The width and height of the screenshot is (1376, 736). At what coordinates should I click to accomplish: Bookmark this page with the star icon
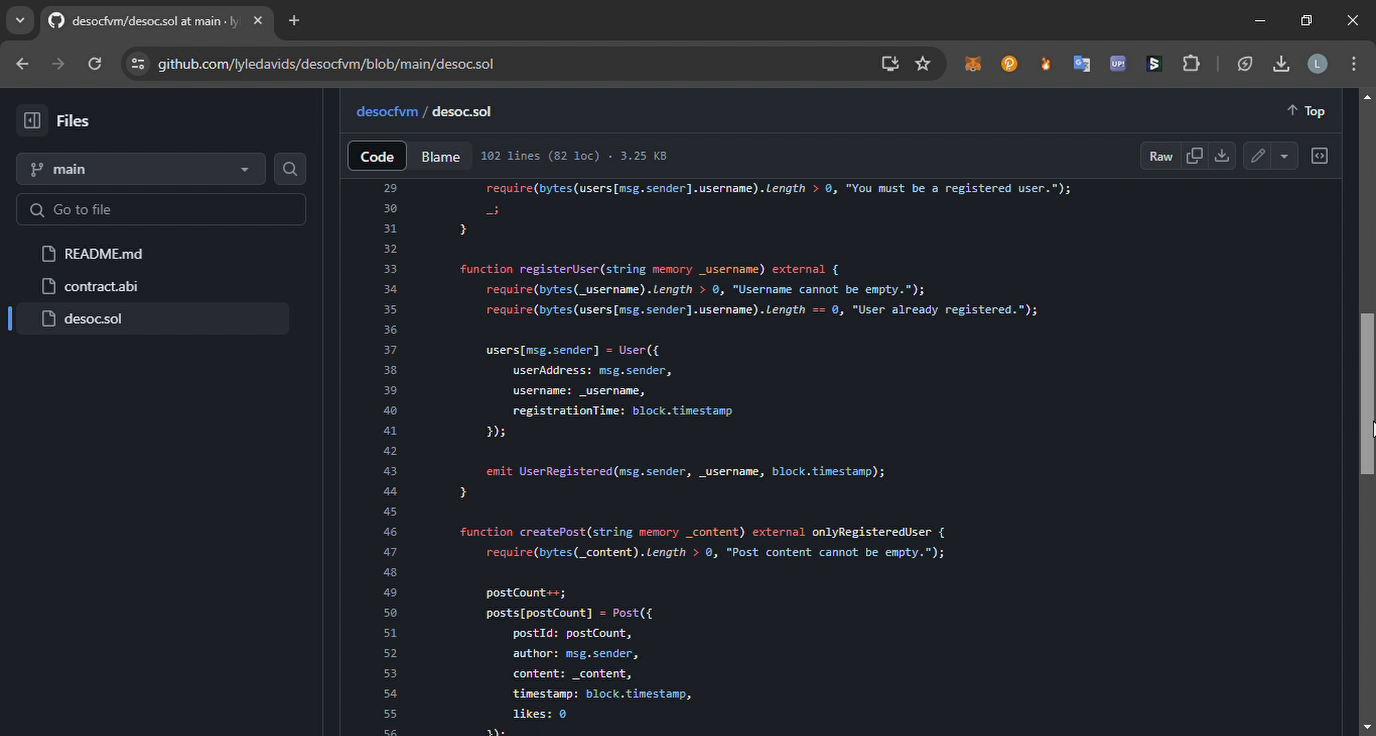click(923, 64)
